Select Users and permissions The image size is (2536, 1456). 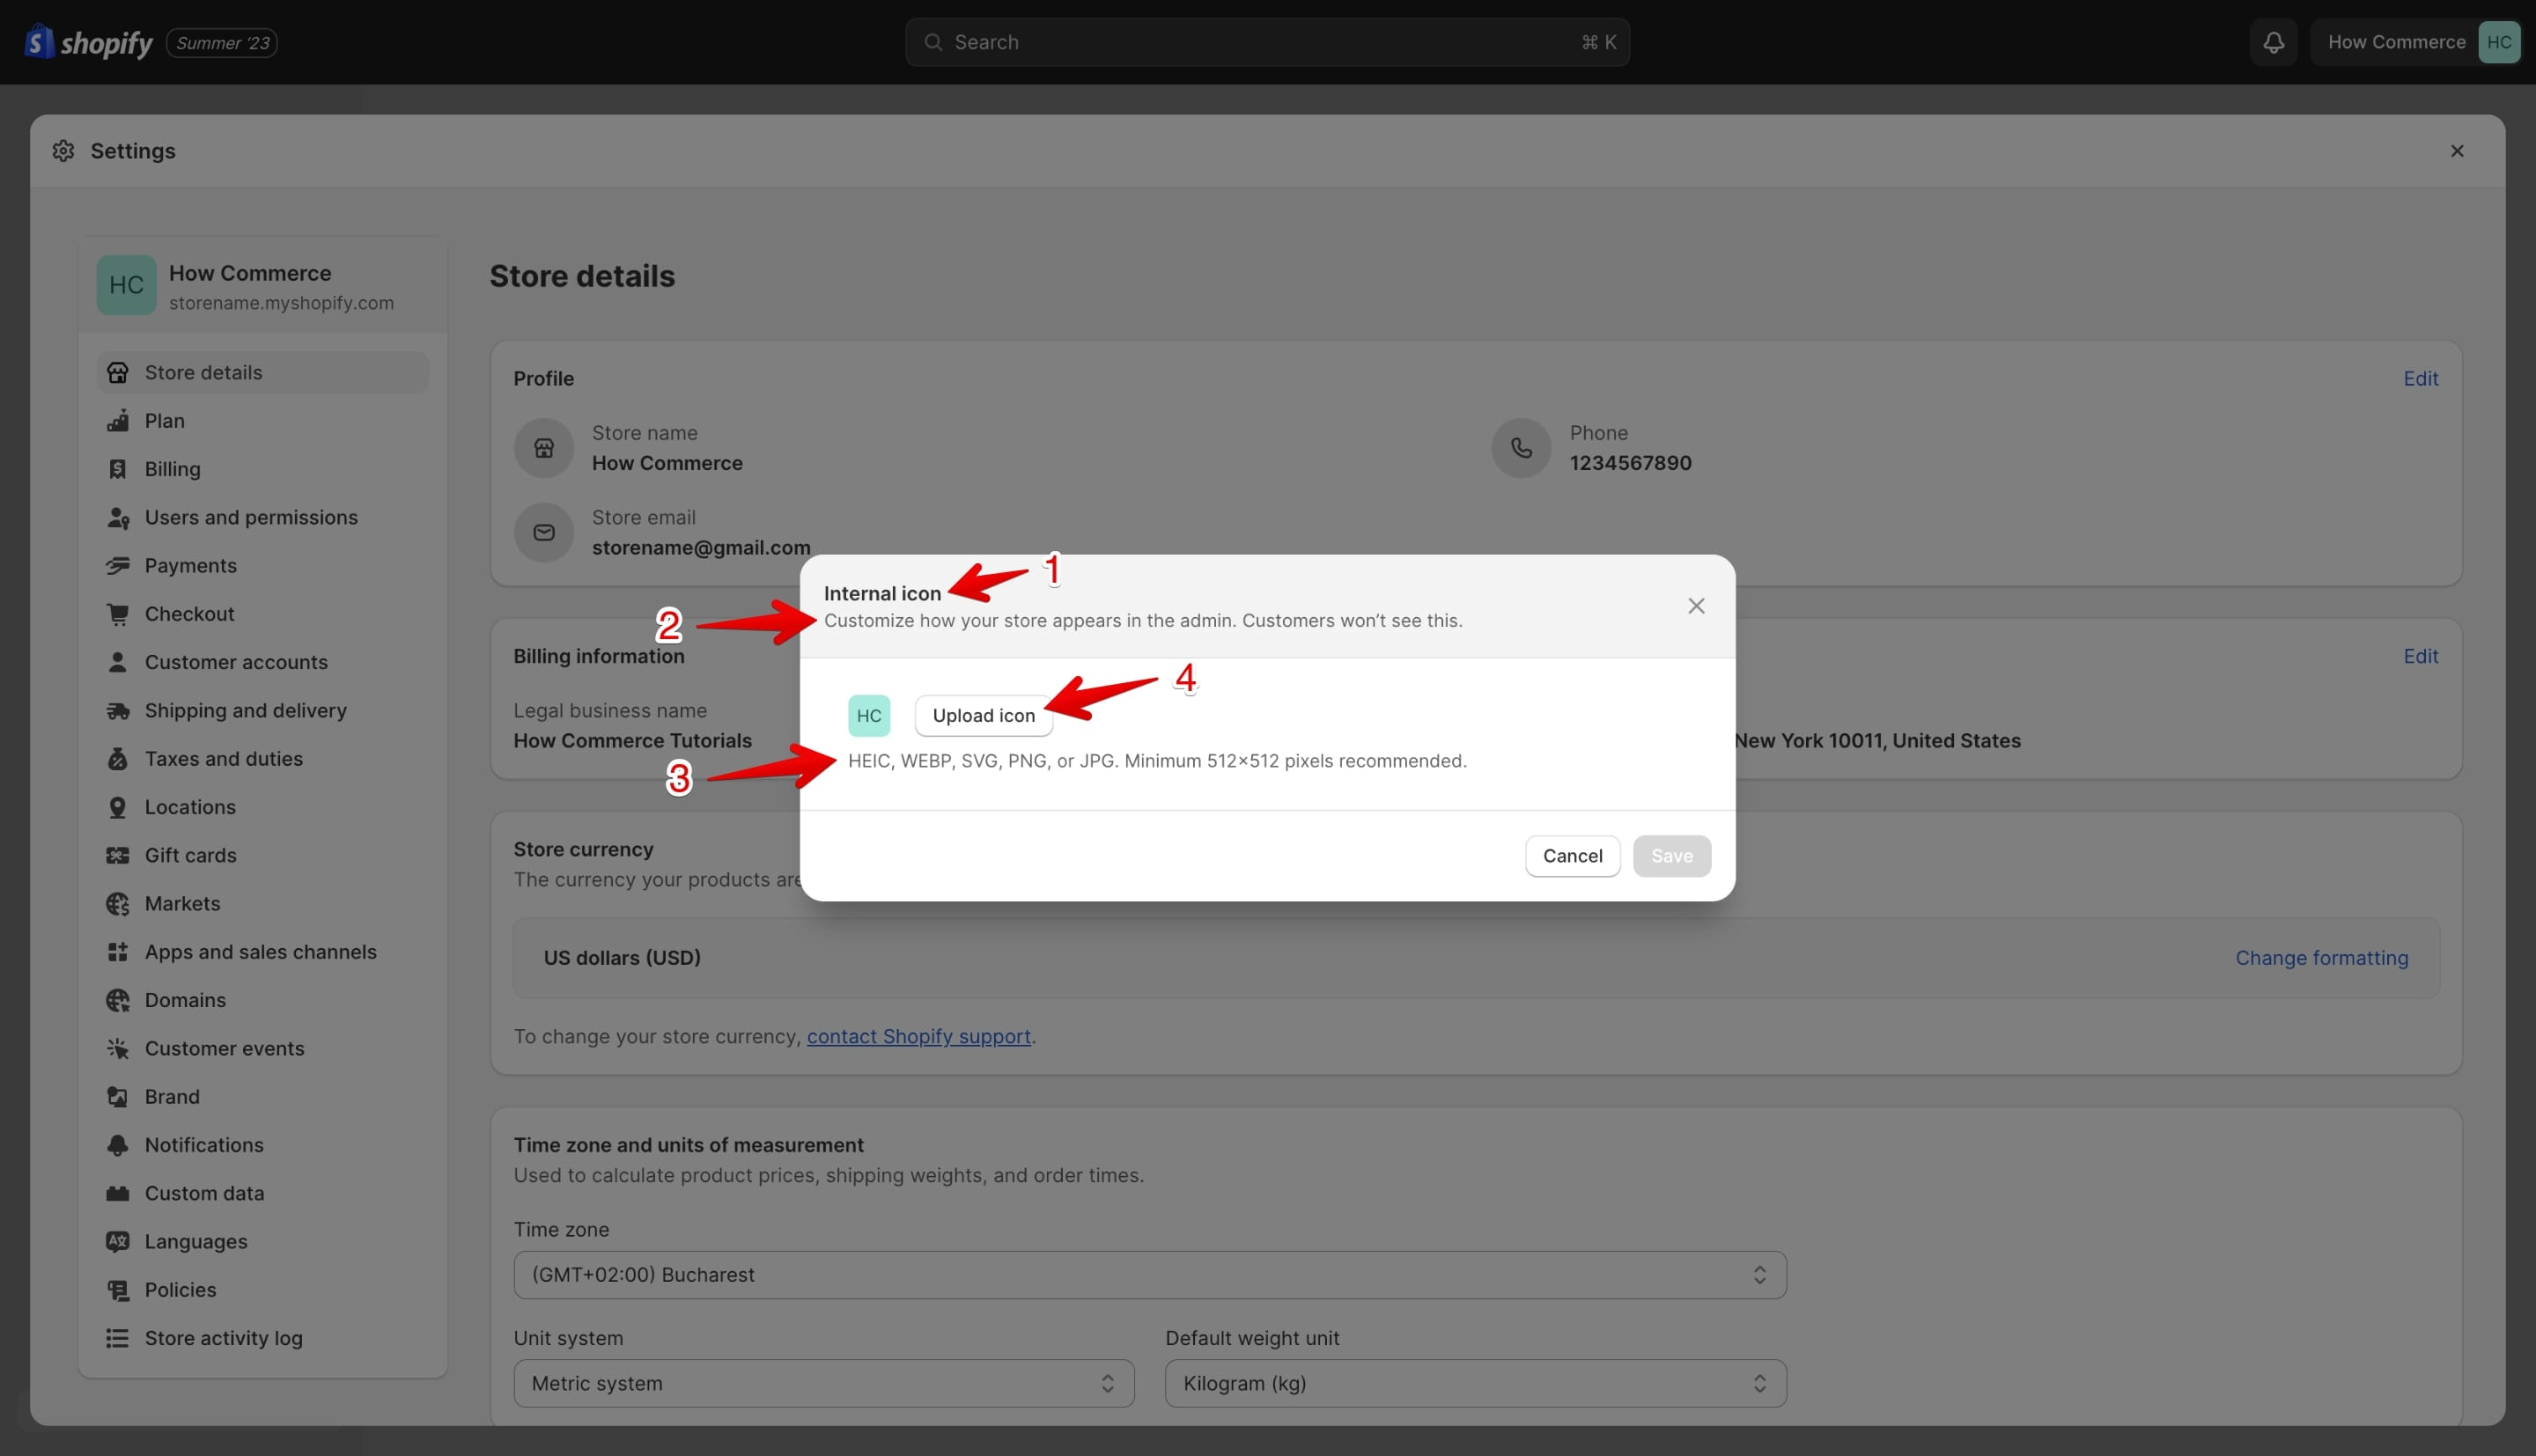pos(263,518)
